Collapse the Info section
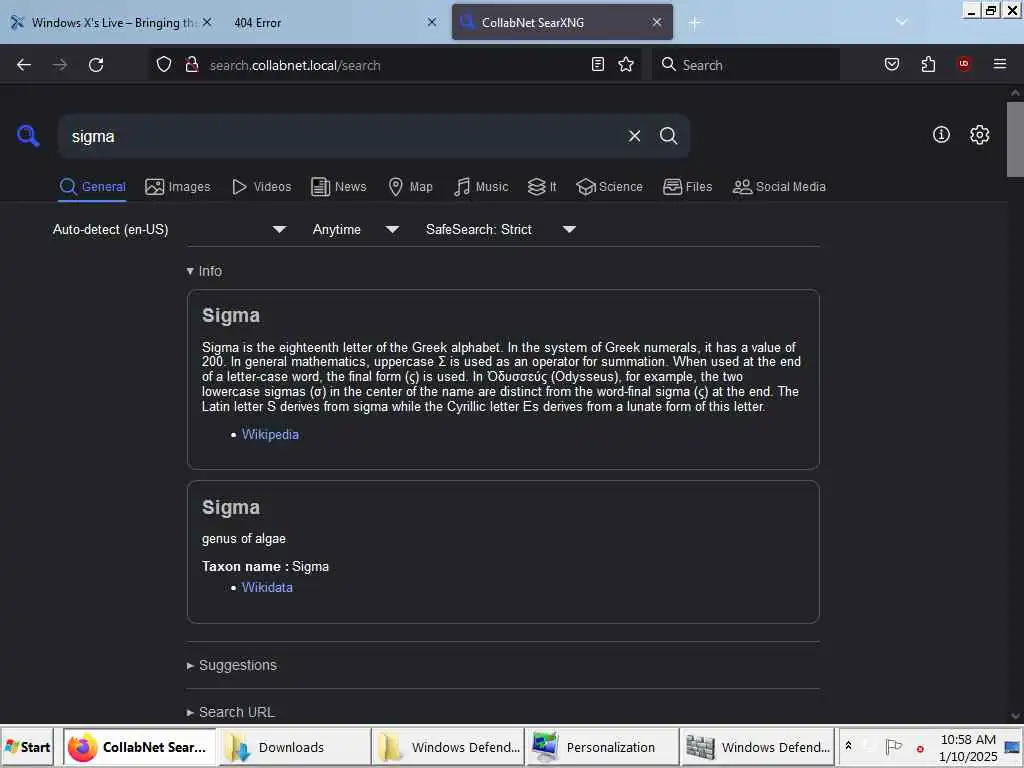This screenshot has height=768, width=1024. tap(204, 271)
